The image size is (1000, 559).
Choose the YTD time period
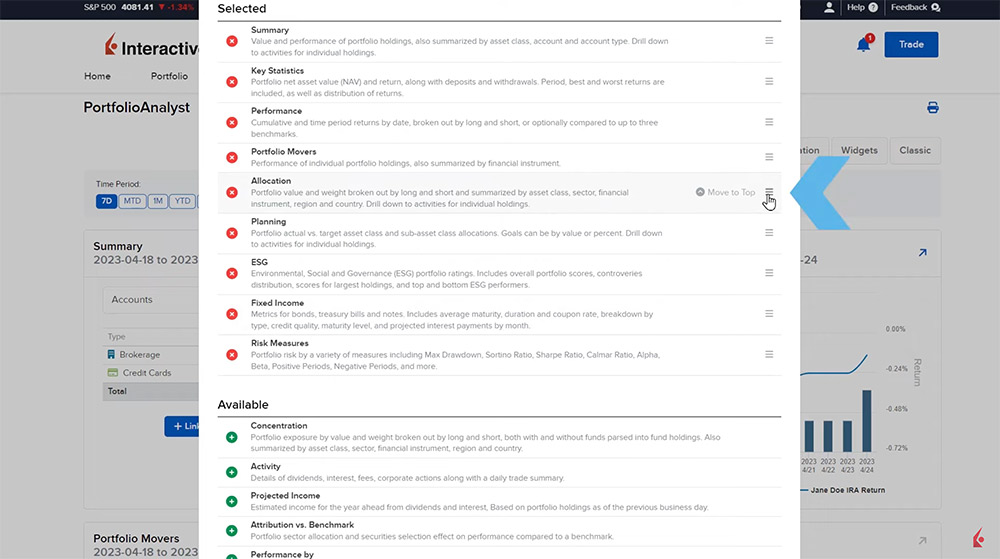[x=182, y=201]
